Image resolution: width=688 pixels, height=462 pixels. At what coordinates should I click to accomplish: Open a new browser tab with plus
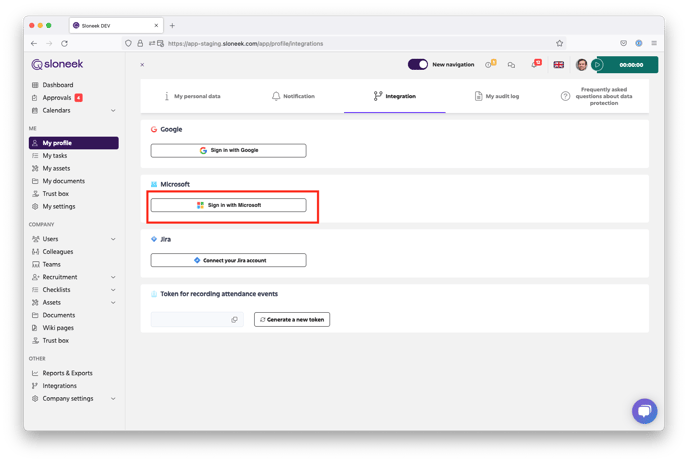[x=172, y=25]
